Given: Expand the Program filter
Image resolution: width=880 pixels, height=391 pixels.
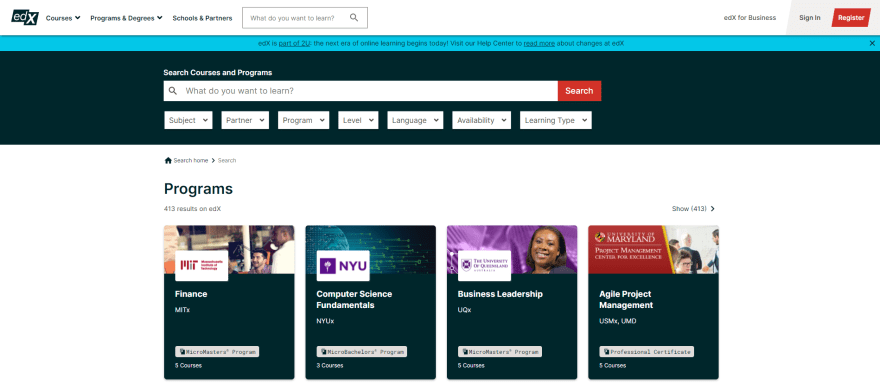Looking at the screenshot, I should click(304, 120).
